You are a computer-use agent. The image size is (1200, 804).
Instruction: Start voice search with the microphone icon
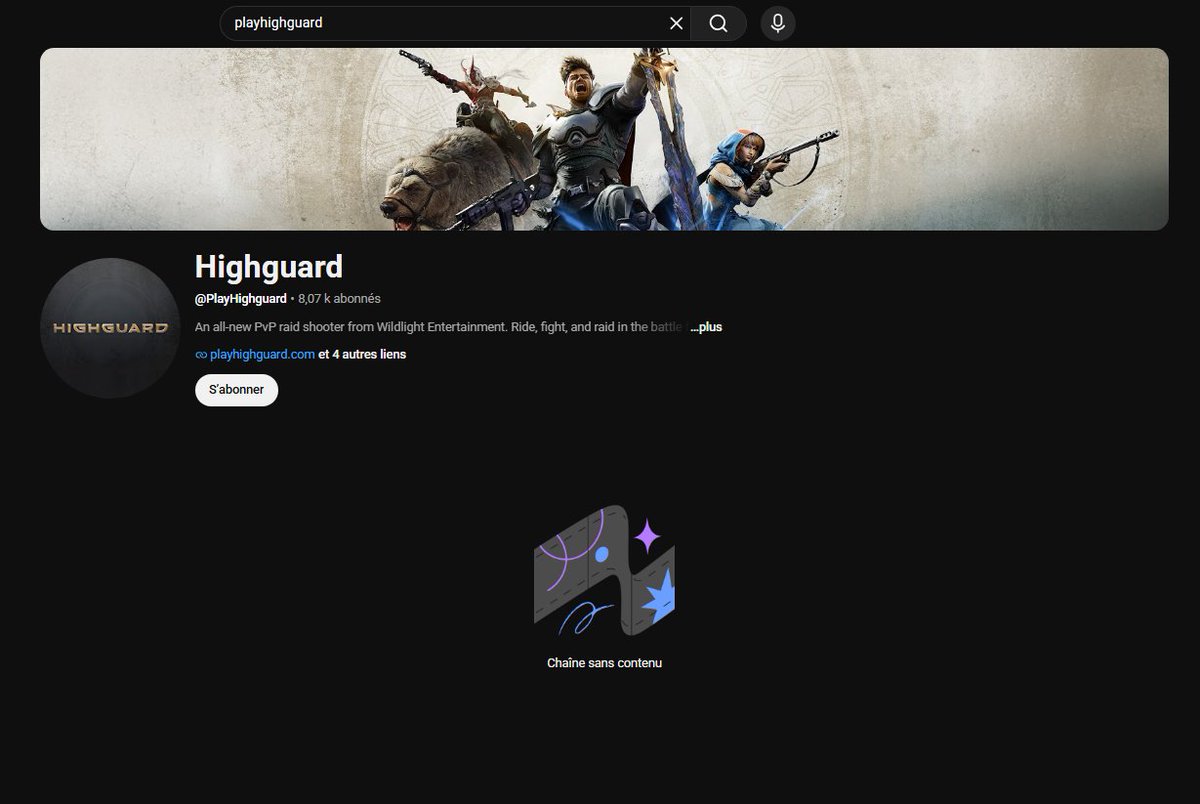[778, 23]
